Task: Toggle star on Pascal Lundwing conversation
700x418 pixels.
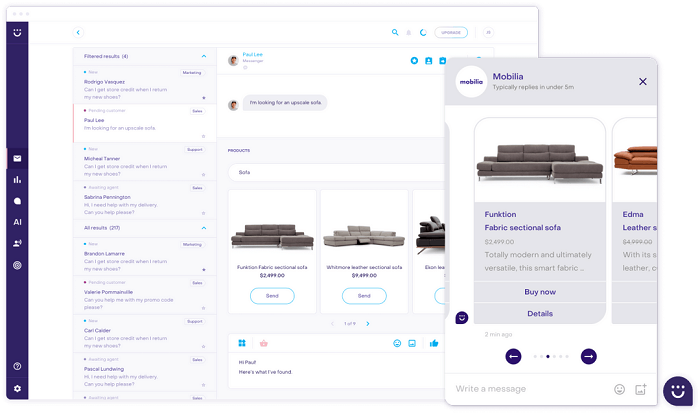Action: (204, 385)
